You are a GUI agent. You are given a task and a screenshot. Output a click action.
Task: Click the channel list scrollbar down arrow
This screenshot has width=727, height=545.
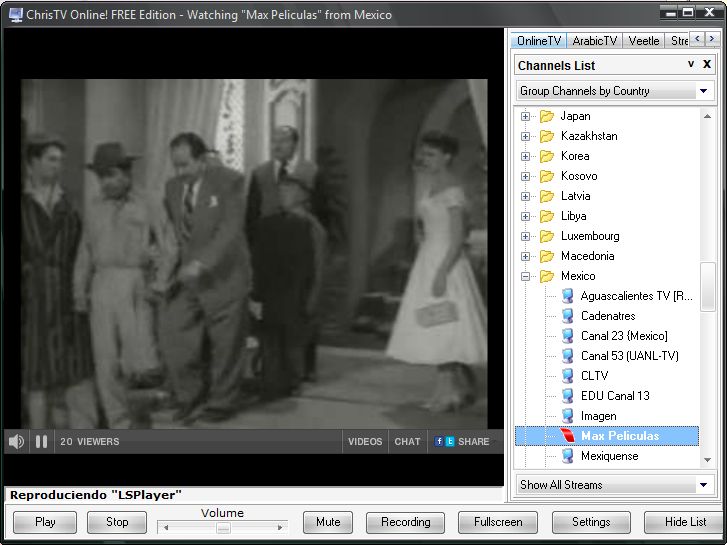click(x=707, y=460)
